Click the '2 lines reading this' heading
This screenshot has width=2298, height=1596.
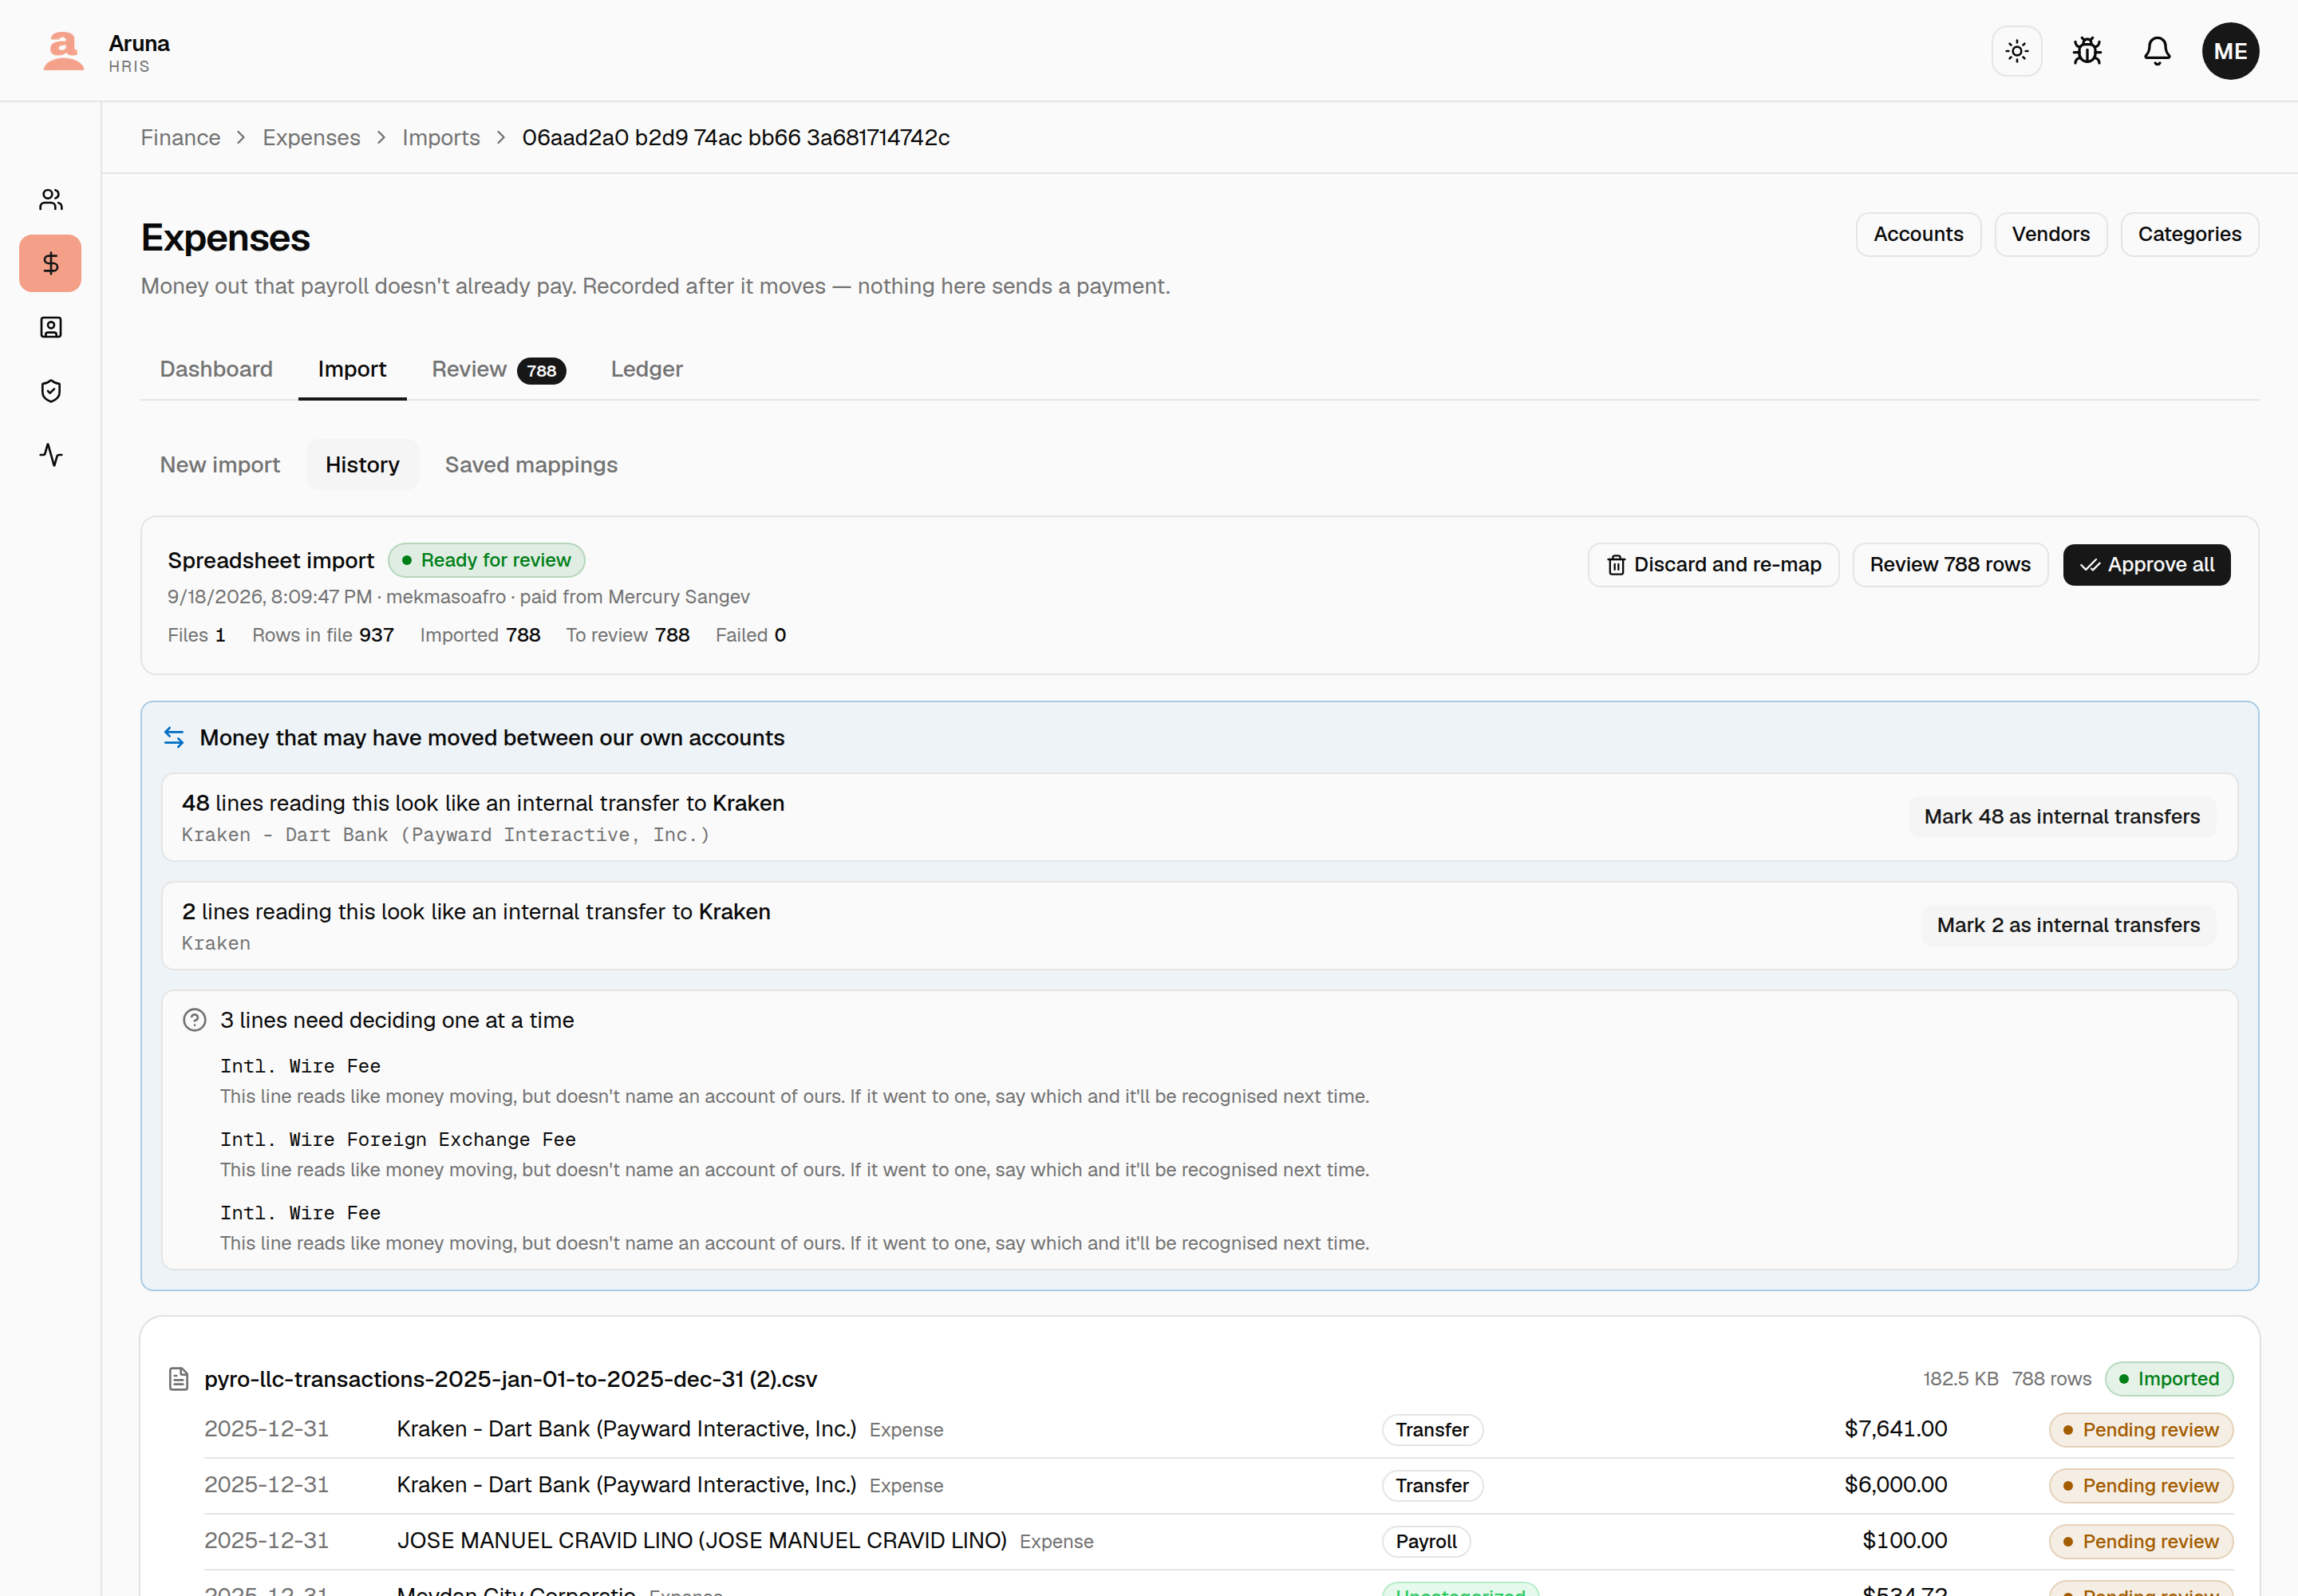coord(476,912)
